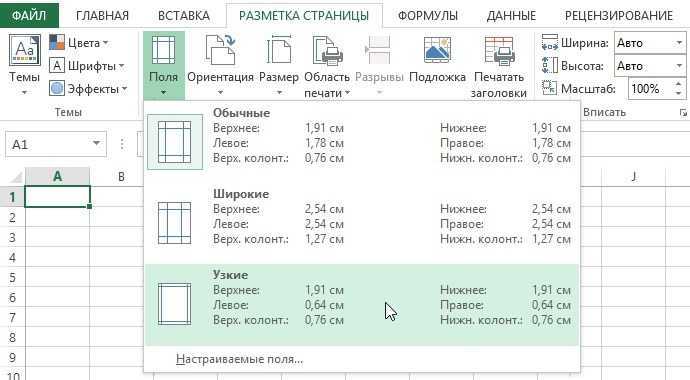The height and width of the screenshot is (380, 690).
Task: Click the Обычные margins thumbnail icon
Action: click(175, 142)
